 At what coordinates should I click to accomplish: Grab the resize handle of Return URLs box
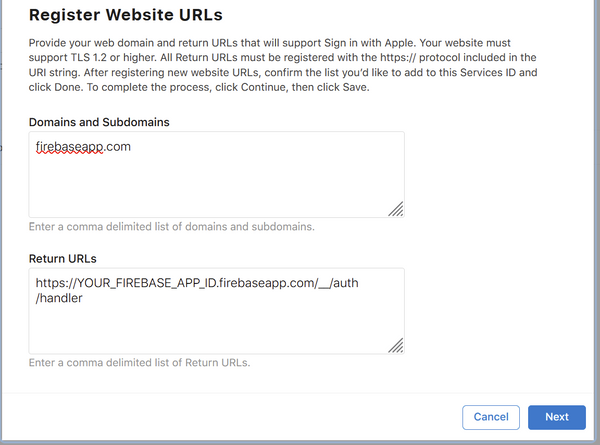coord(396,344)
